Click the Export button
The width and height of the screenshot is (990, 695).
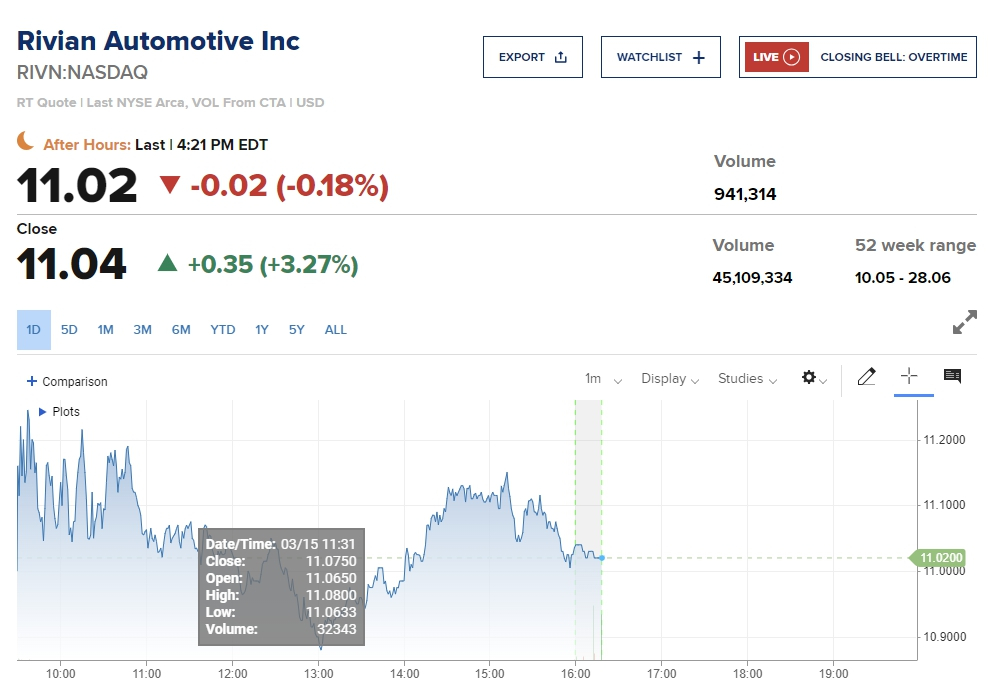[533, 57]
